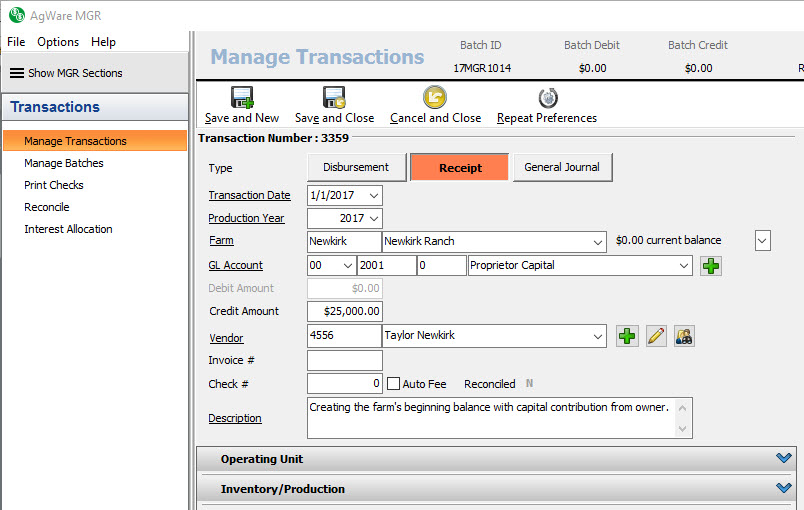Open vendor lookup icon beside pencil

tap(684, 336)
